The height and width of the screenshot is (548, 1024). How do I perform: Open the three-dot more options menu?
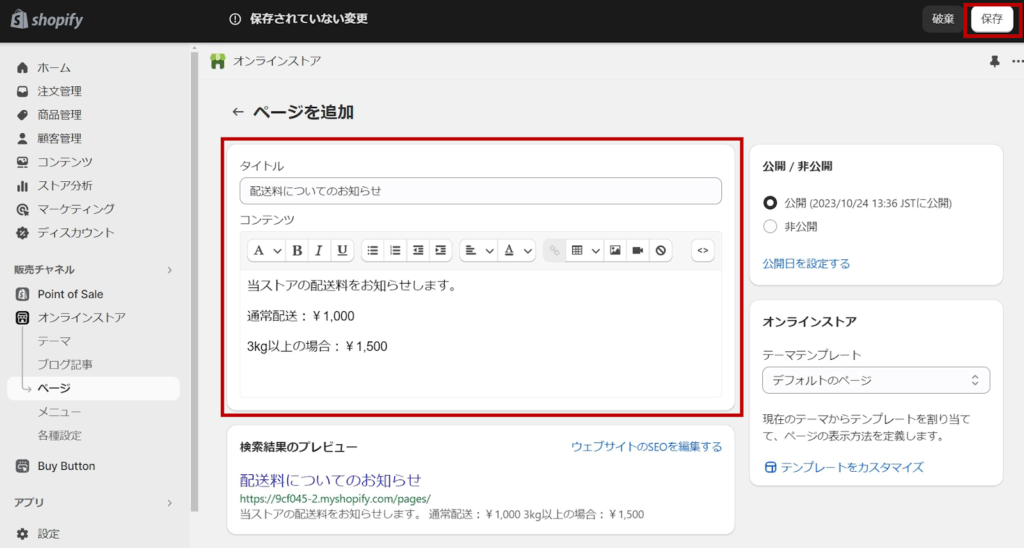tap(1017, 61)
